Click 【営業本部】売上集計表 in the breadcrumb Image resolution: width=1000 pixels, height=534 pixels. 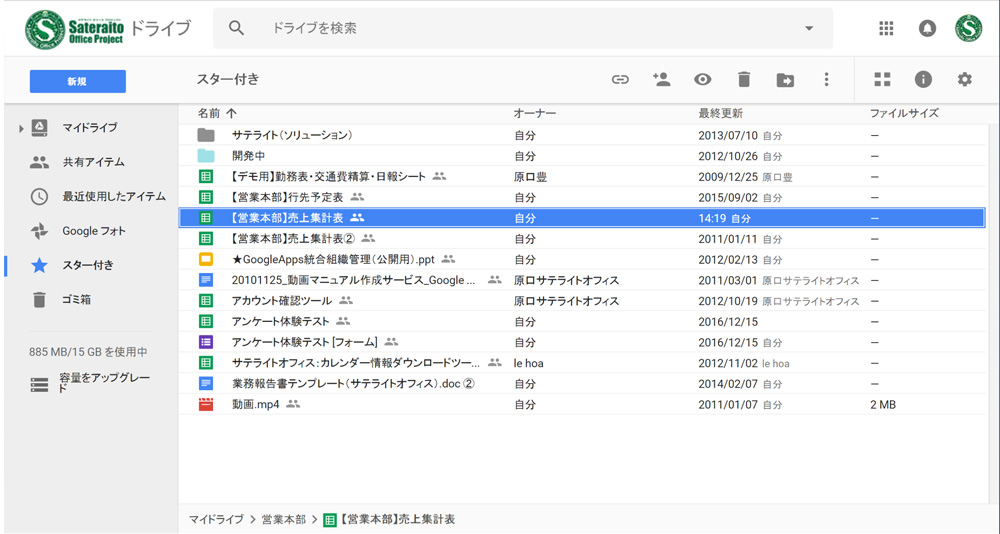pyautogui.click(x=397, y=519)
